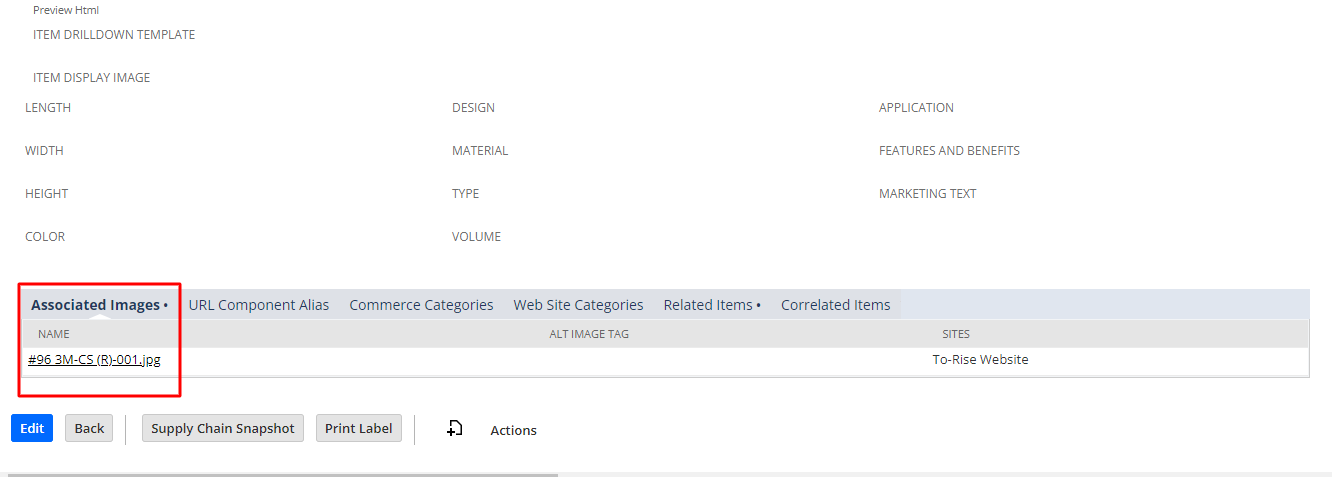
Task: Open the Commerce Categories tab
Action: tap(421, 305)
